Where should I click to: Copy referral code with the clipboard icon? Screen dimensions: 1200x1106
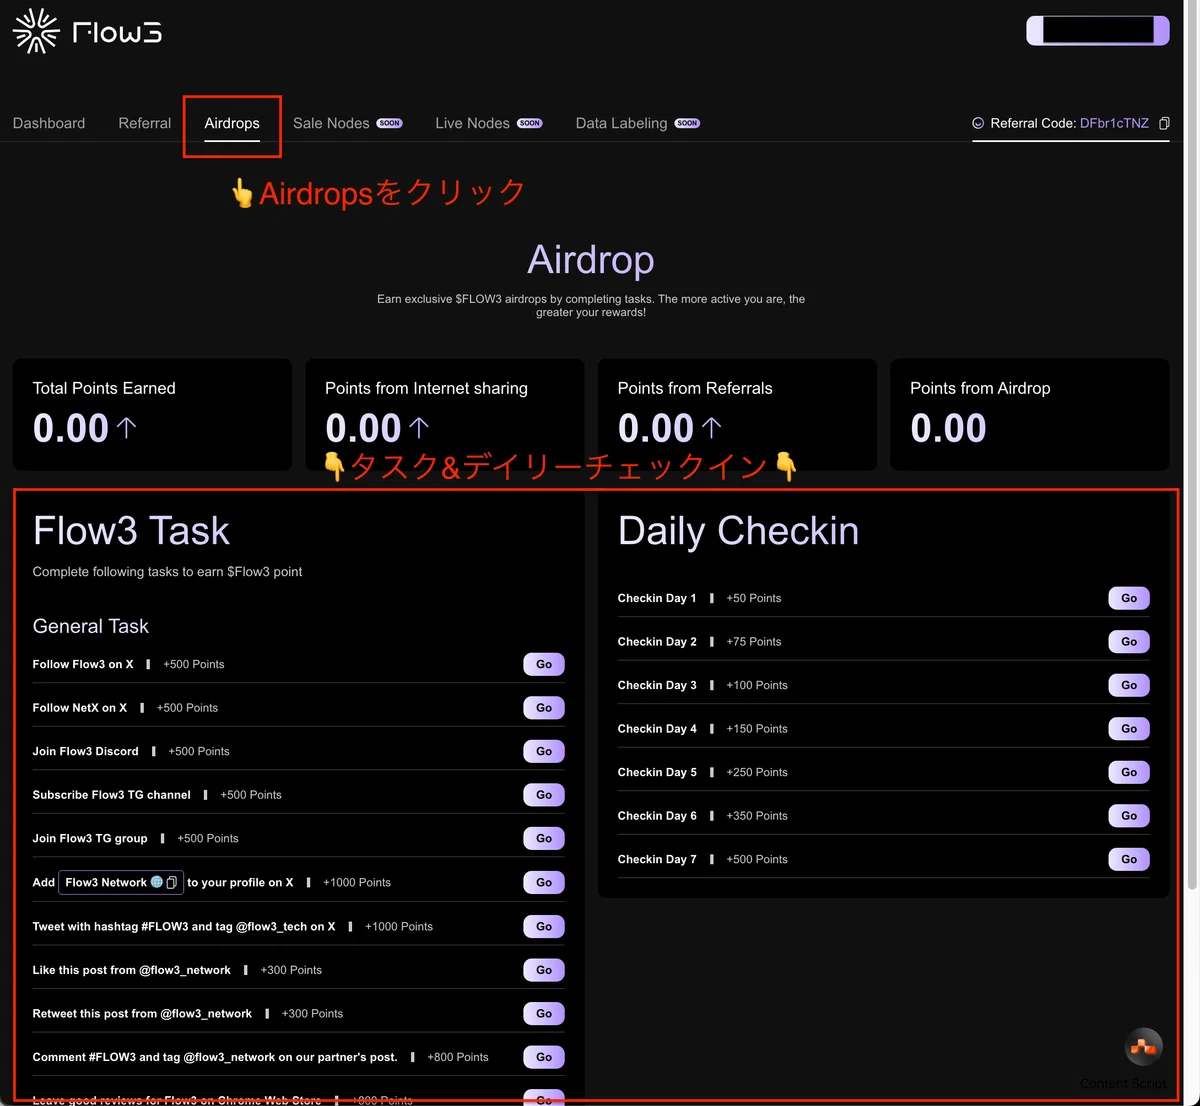pos(1164,123)
